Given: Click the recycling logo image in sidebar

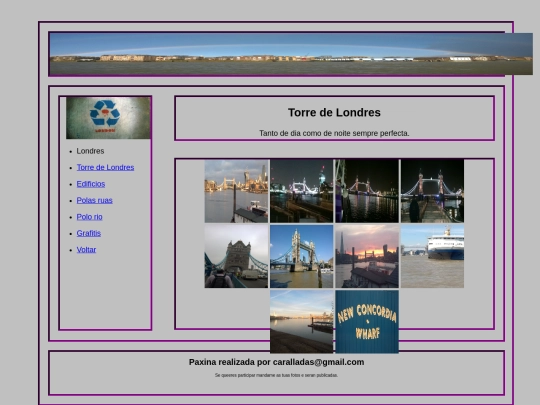Looking at the screenshot, I should (x=108, y=118).
